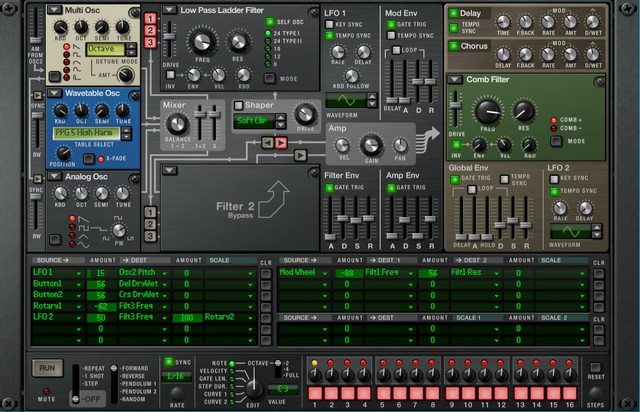The image size is (640, 412).
Task: Click the Analog Osc PW knob
Action: [119, 231]
